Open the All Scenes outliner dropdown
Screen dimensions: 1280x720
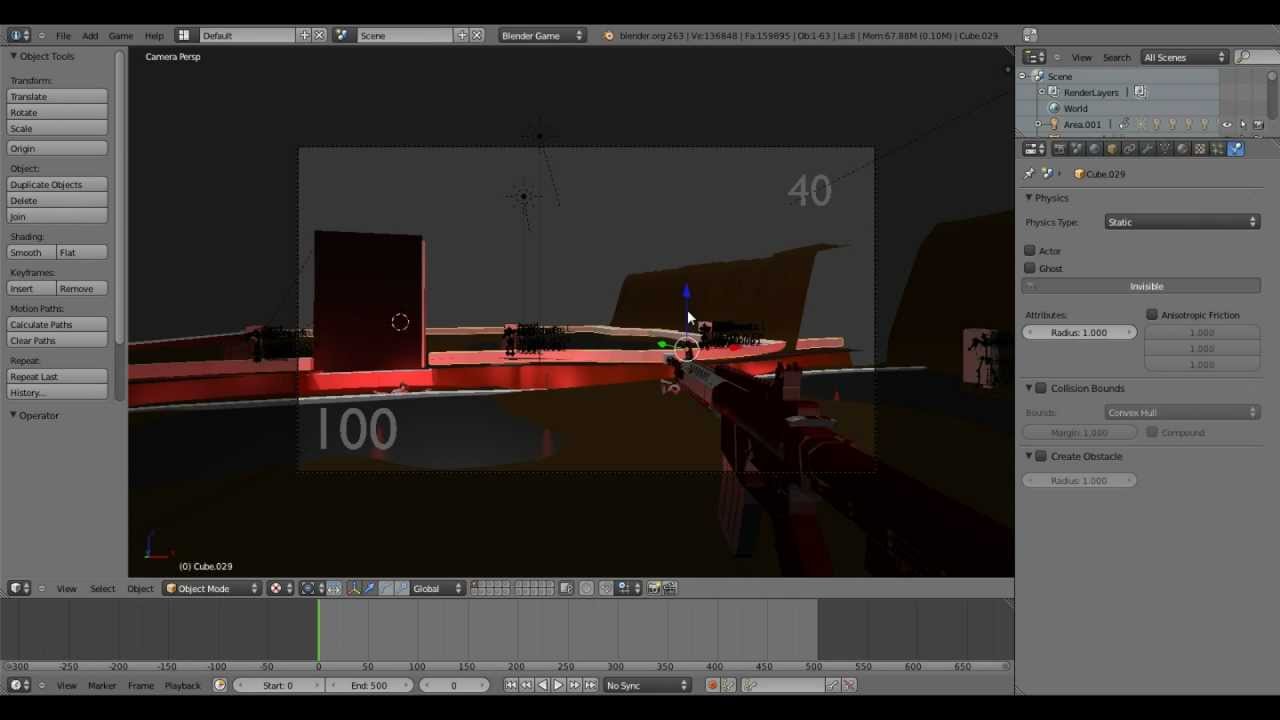1184,57
